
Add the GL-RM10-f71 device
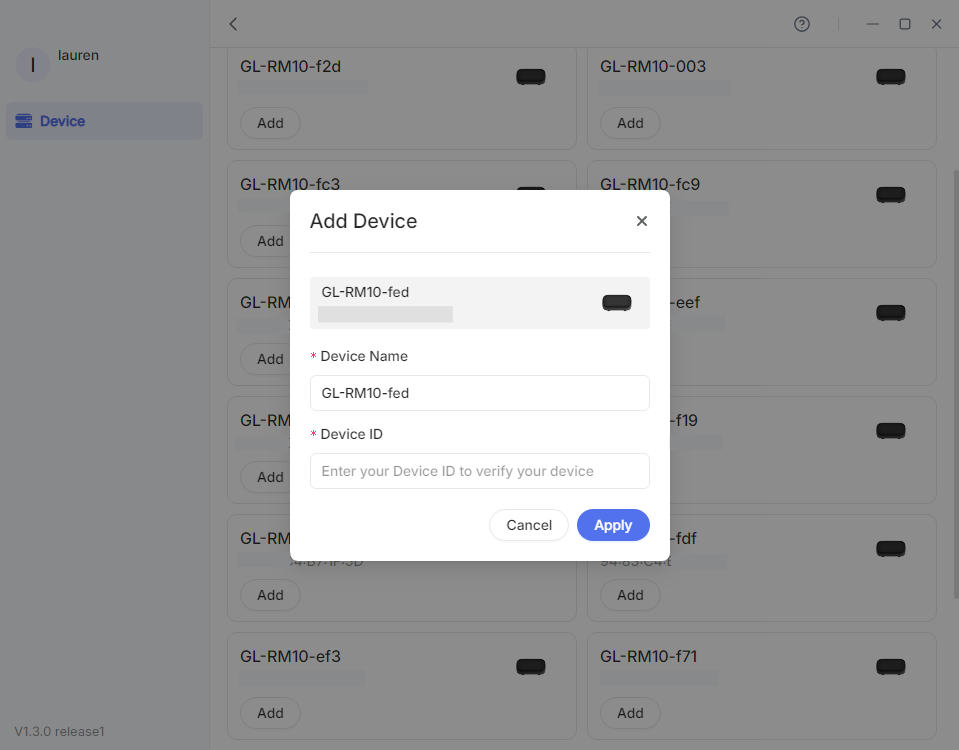629,712
